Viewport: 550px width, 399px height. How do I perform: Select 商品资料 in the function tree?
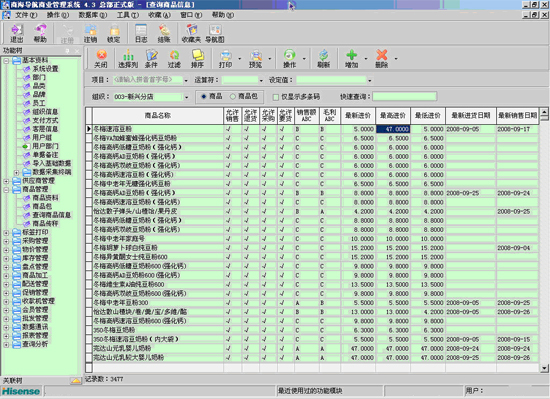[x=45, y=198]
